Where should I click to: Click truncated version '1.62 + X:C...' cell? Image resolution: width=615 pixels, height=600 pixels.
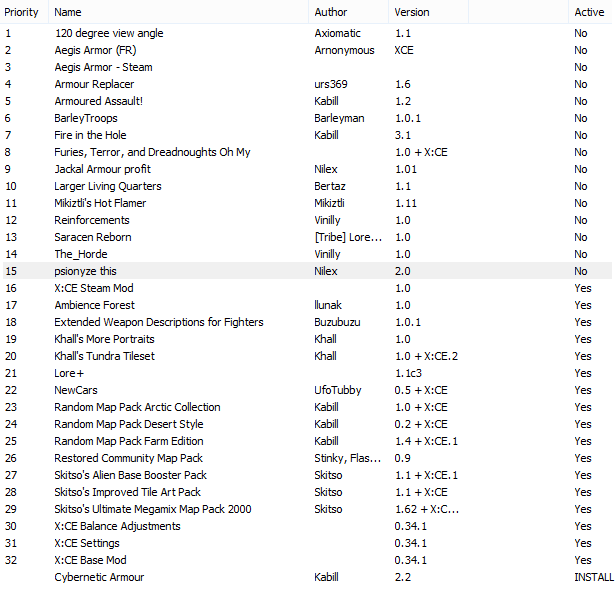tap(427, 509)
